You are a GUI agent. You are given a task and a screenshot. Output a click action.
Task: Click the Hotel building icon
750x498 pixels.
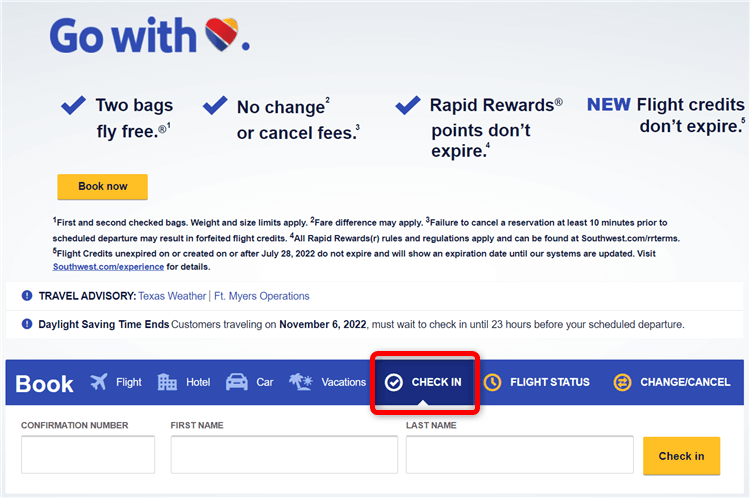(x=167, y=382)
